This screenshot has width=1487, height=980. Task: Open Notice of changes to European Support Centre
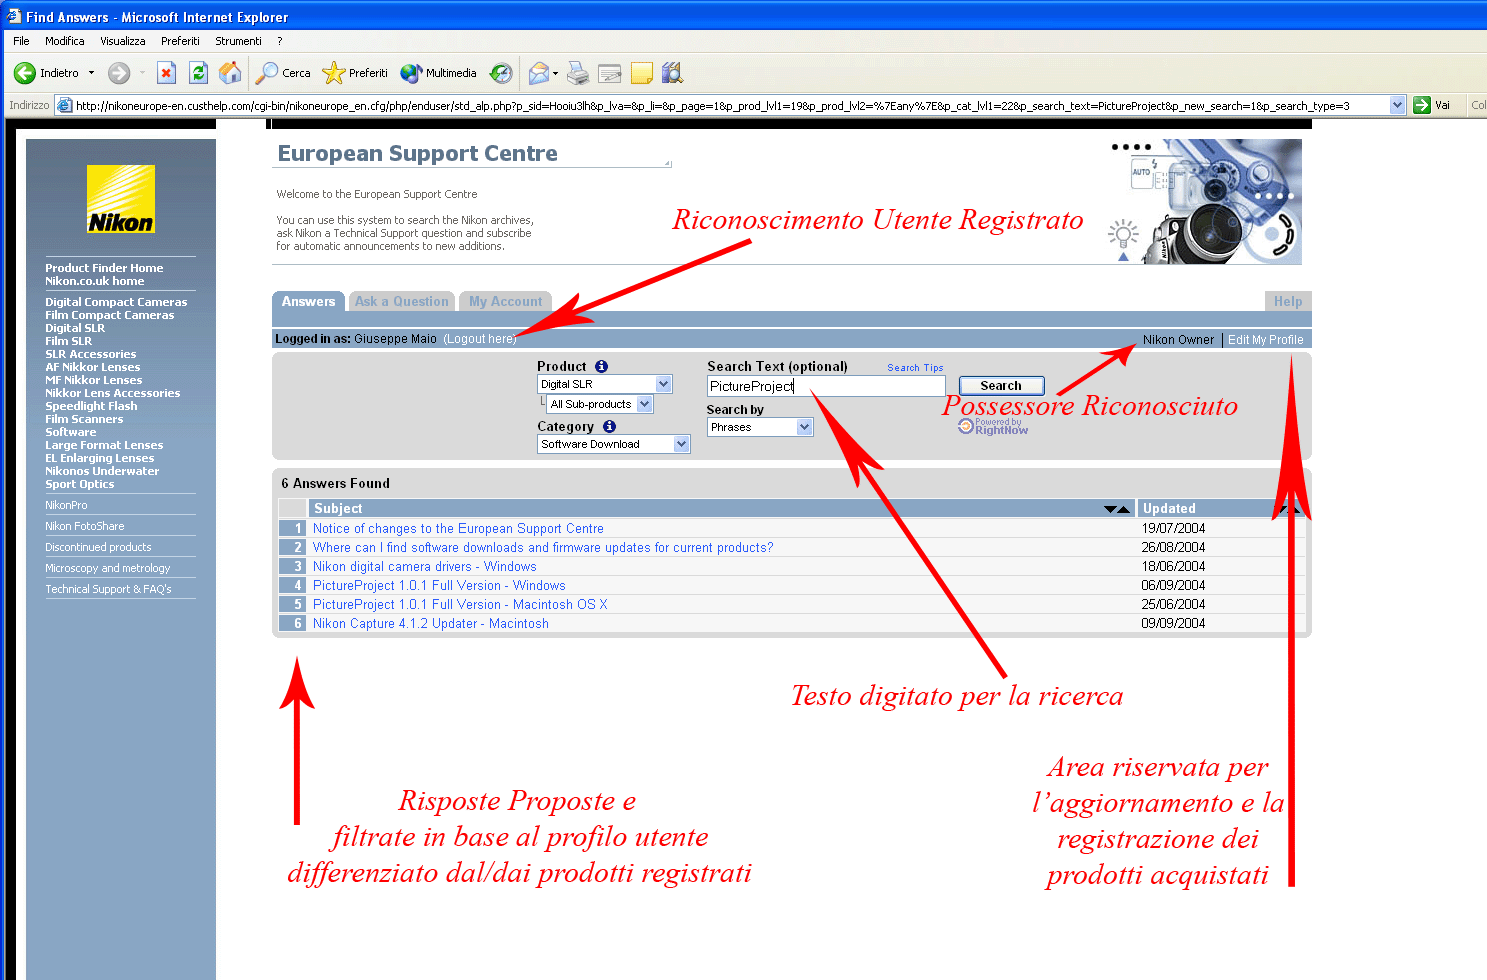tap(458, 528)
